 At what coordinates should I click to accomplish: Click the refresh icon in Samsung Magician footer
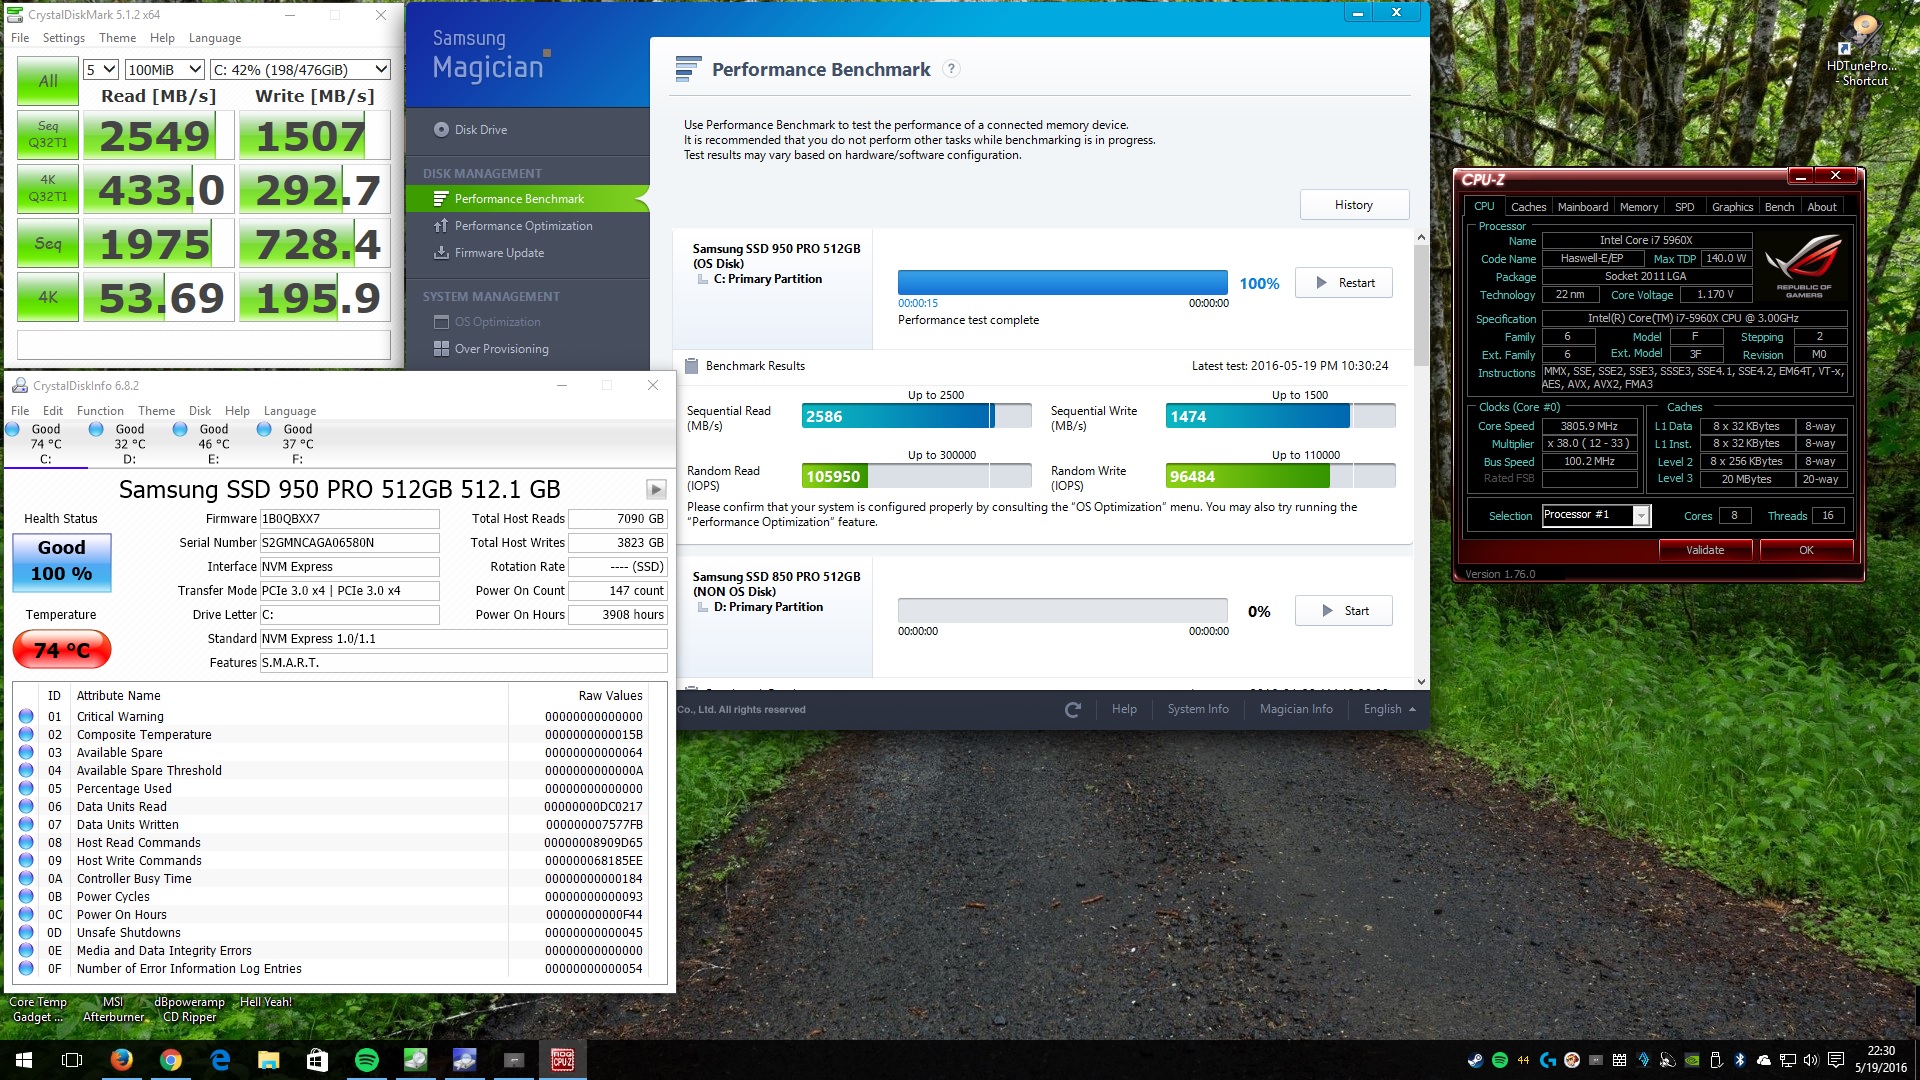click(1073, 709)
